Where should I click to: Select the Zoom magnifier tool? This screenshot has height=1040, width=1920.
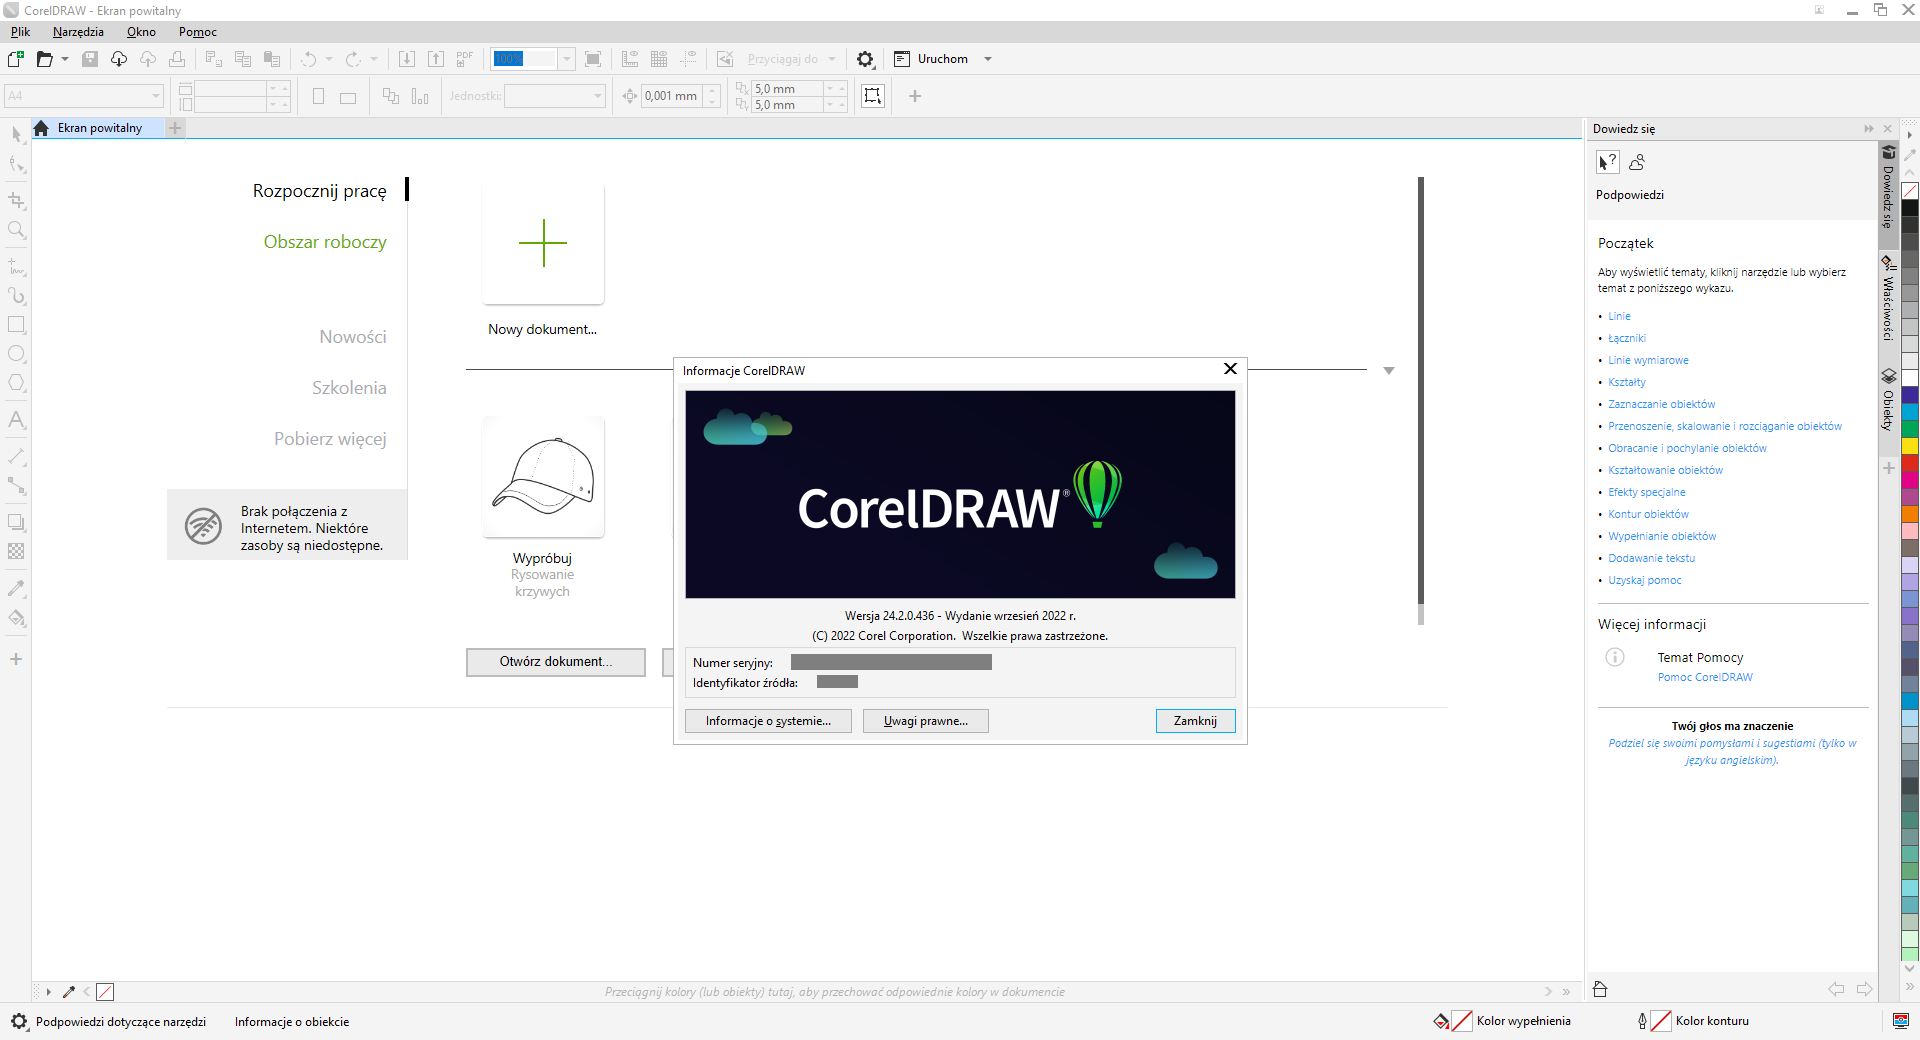tap(16, 230)
